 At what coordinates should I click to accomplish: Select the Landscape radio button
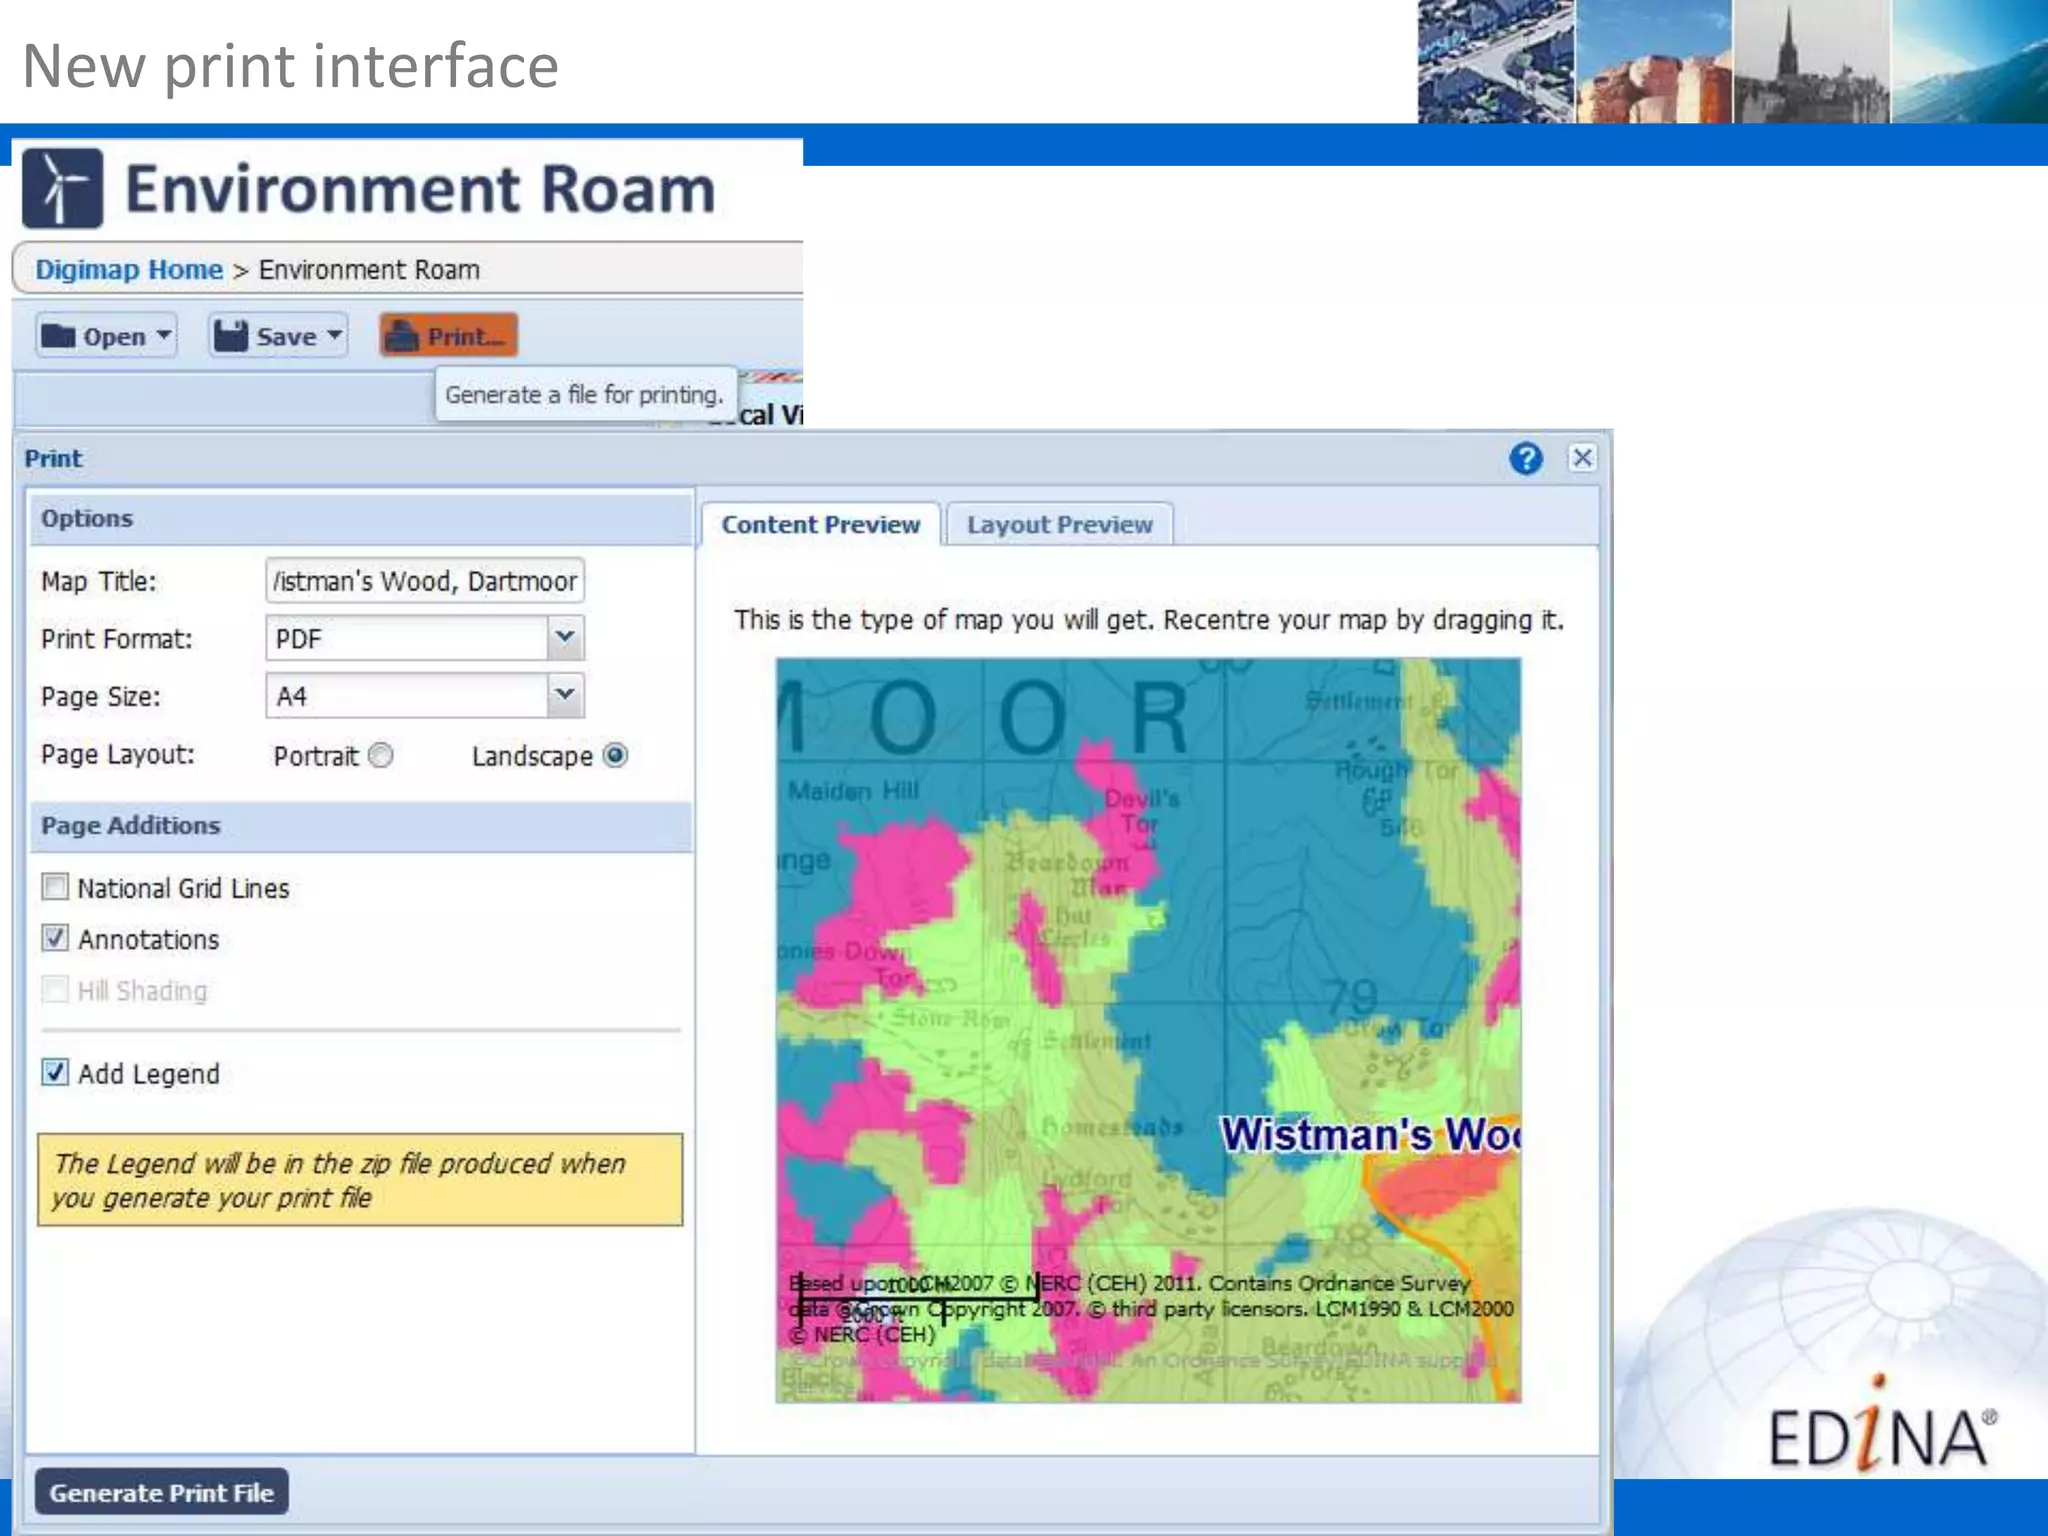click(x=616, y=755)
